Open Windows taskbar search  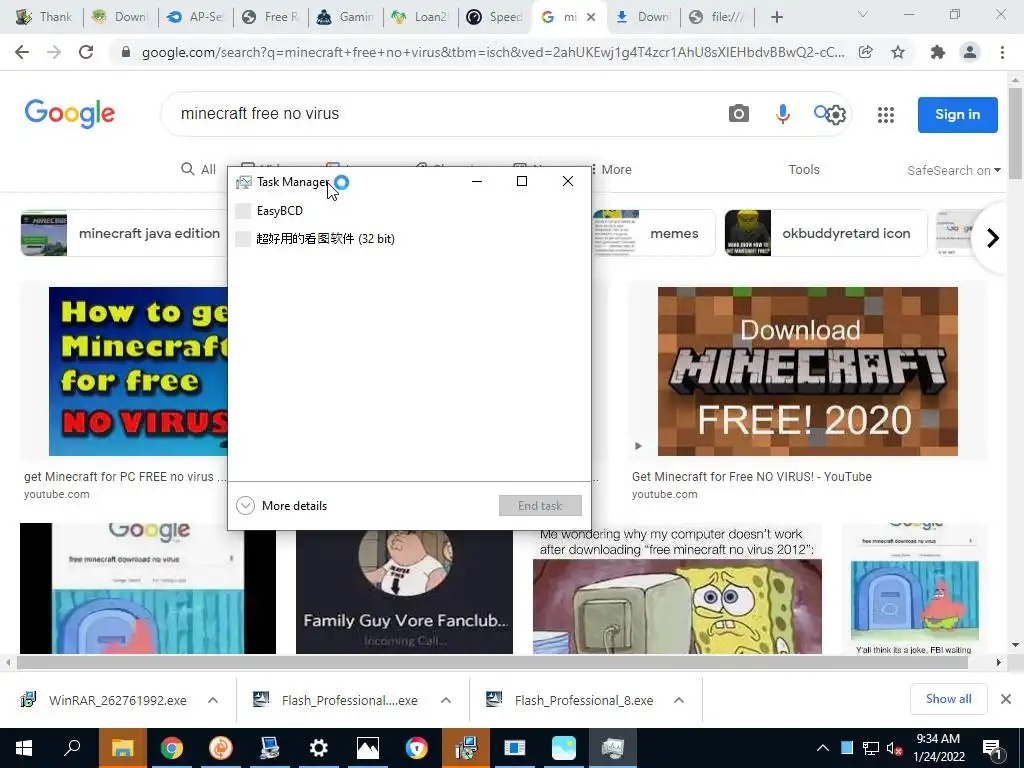(x=72, y=748)
